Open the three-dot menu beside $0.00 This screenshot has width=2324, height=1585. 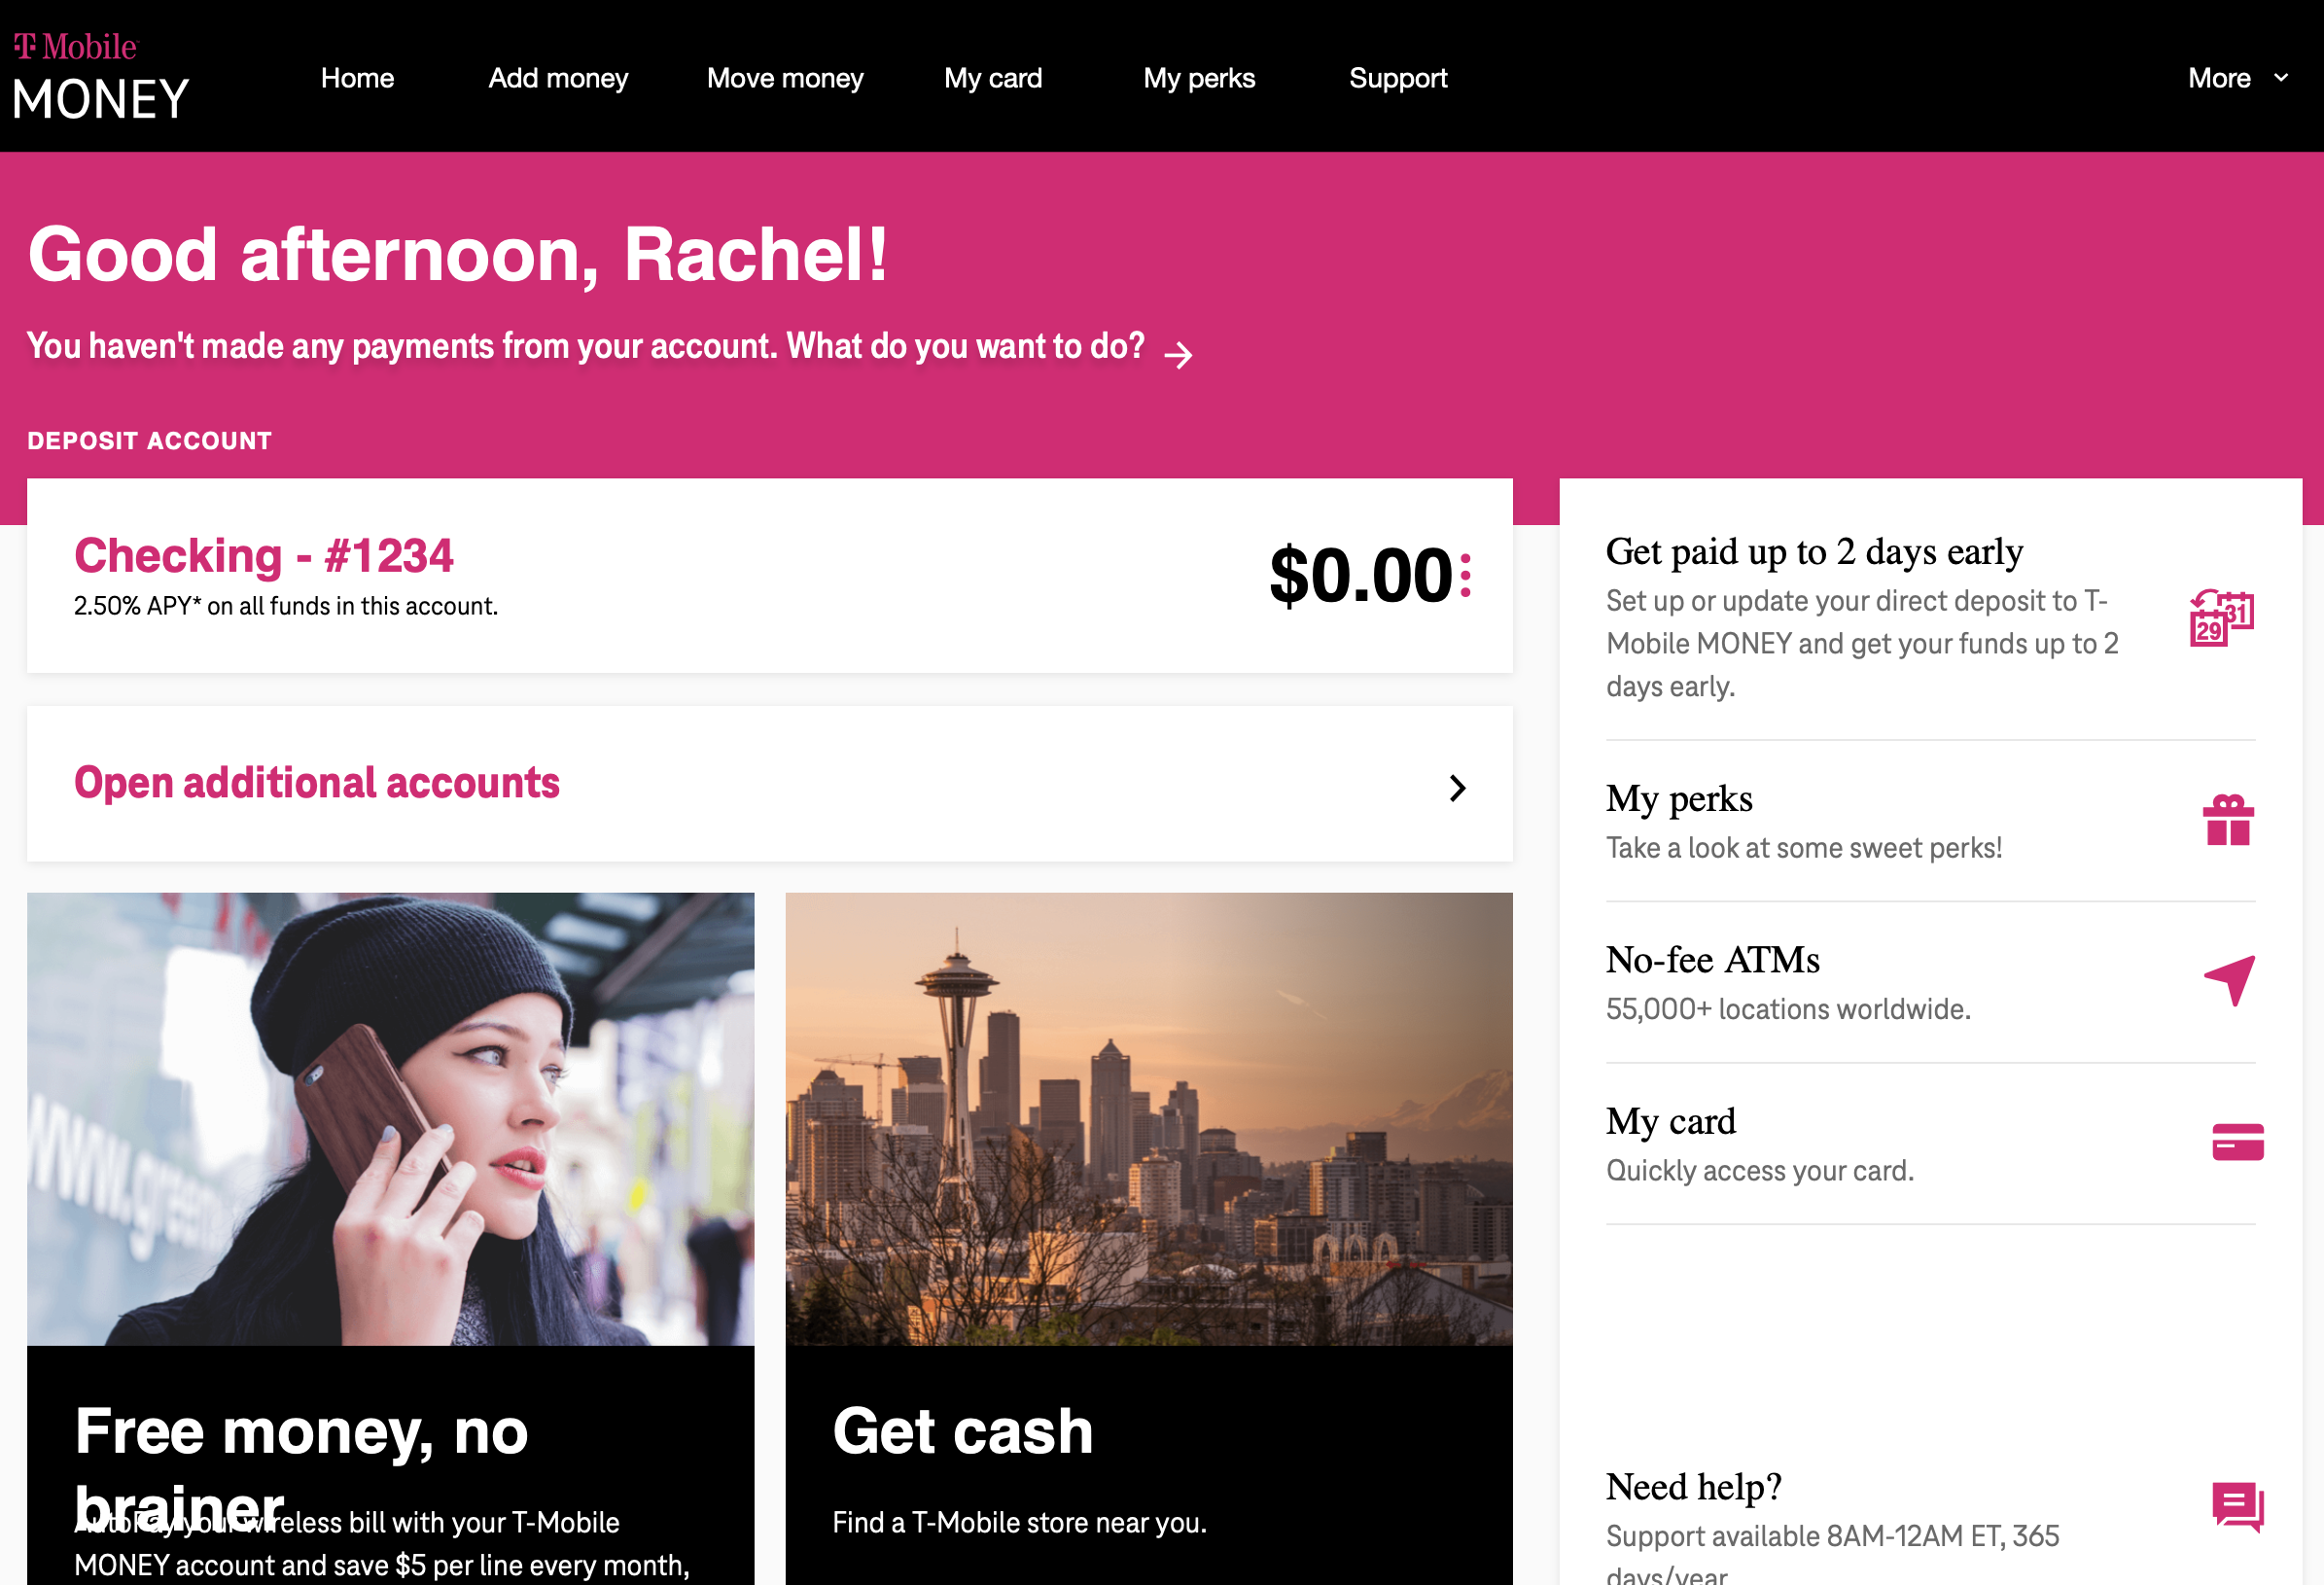point(1465,575)
